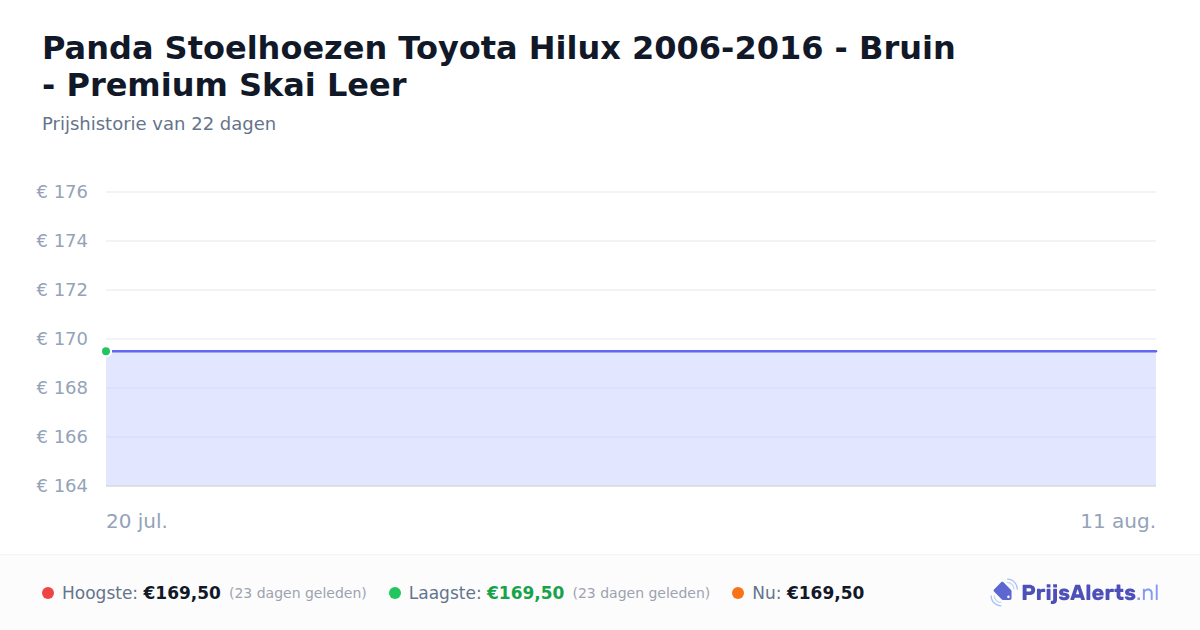Click the € 164 y-axis label
1200x630 pixels.
pyautogui.click(x=62, y=486)
